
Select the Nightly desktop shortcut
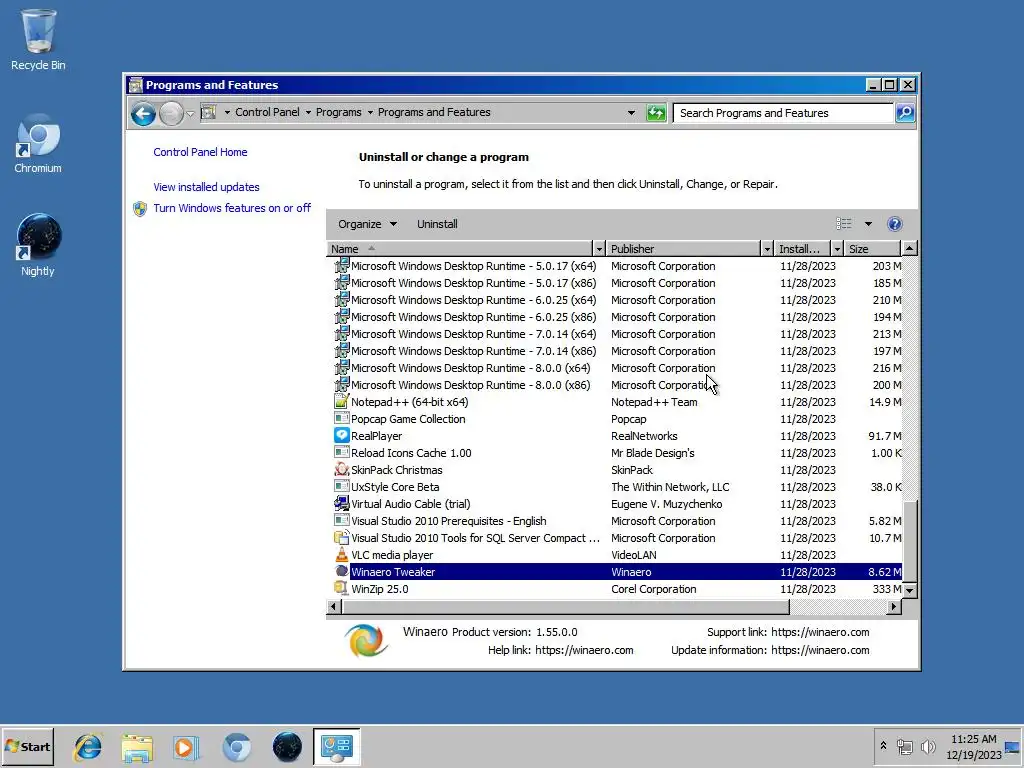click(x=38, y=246)
